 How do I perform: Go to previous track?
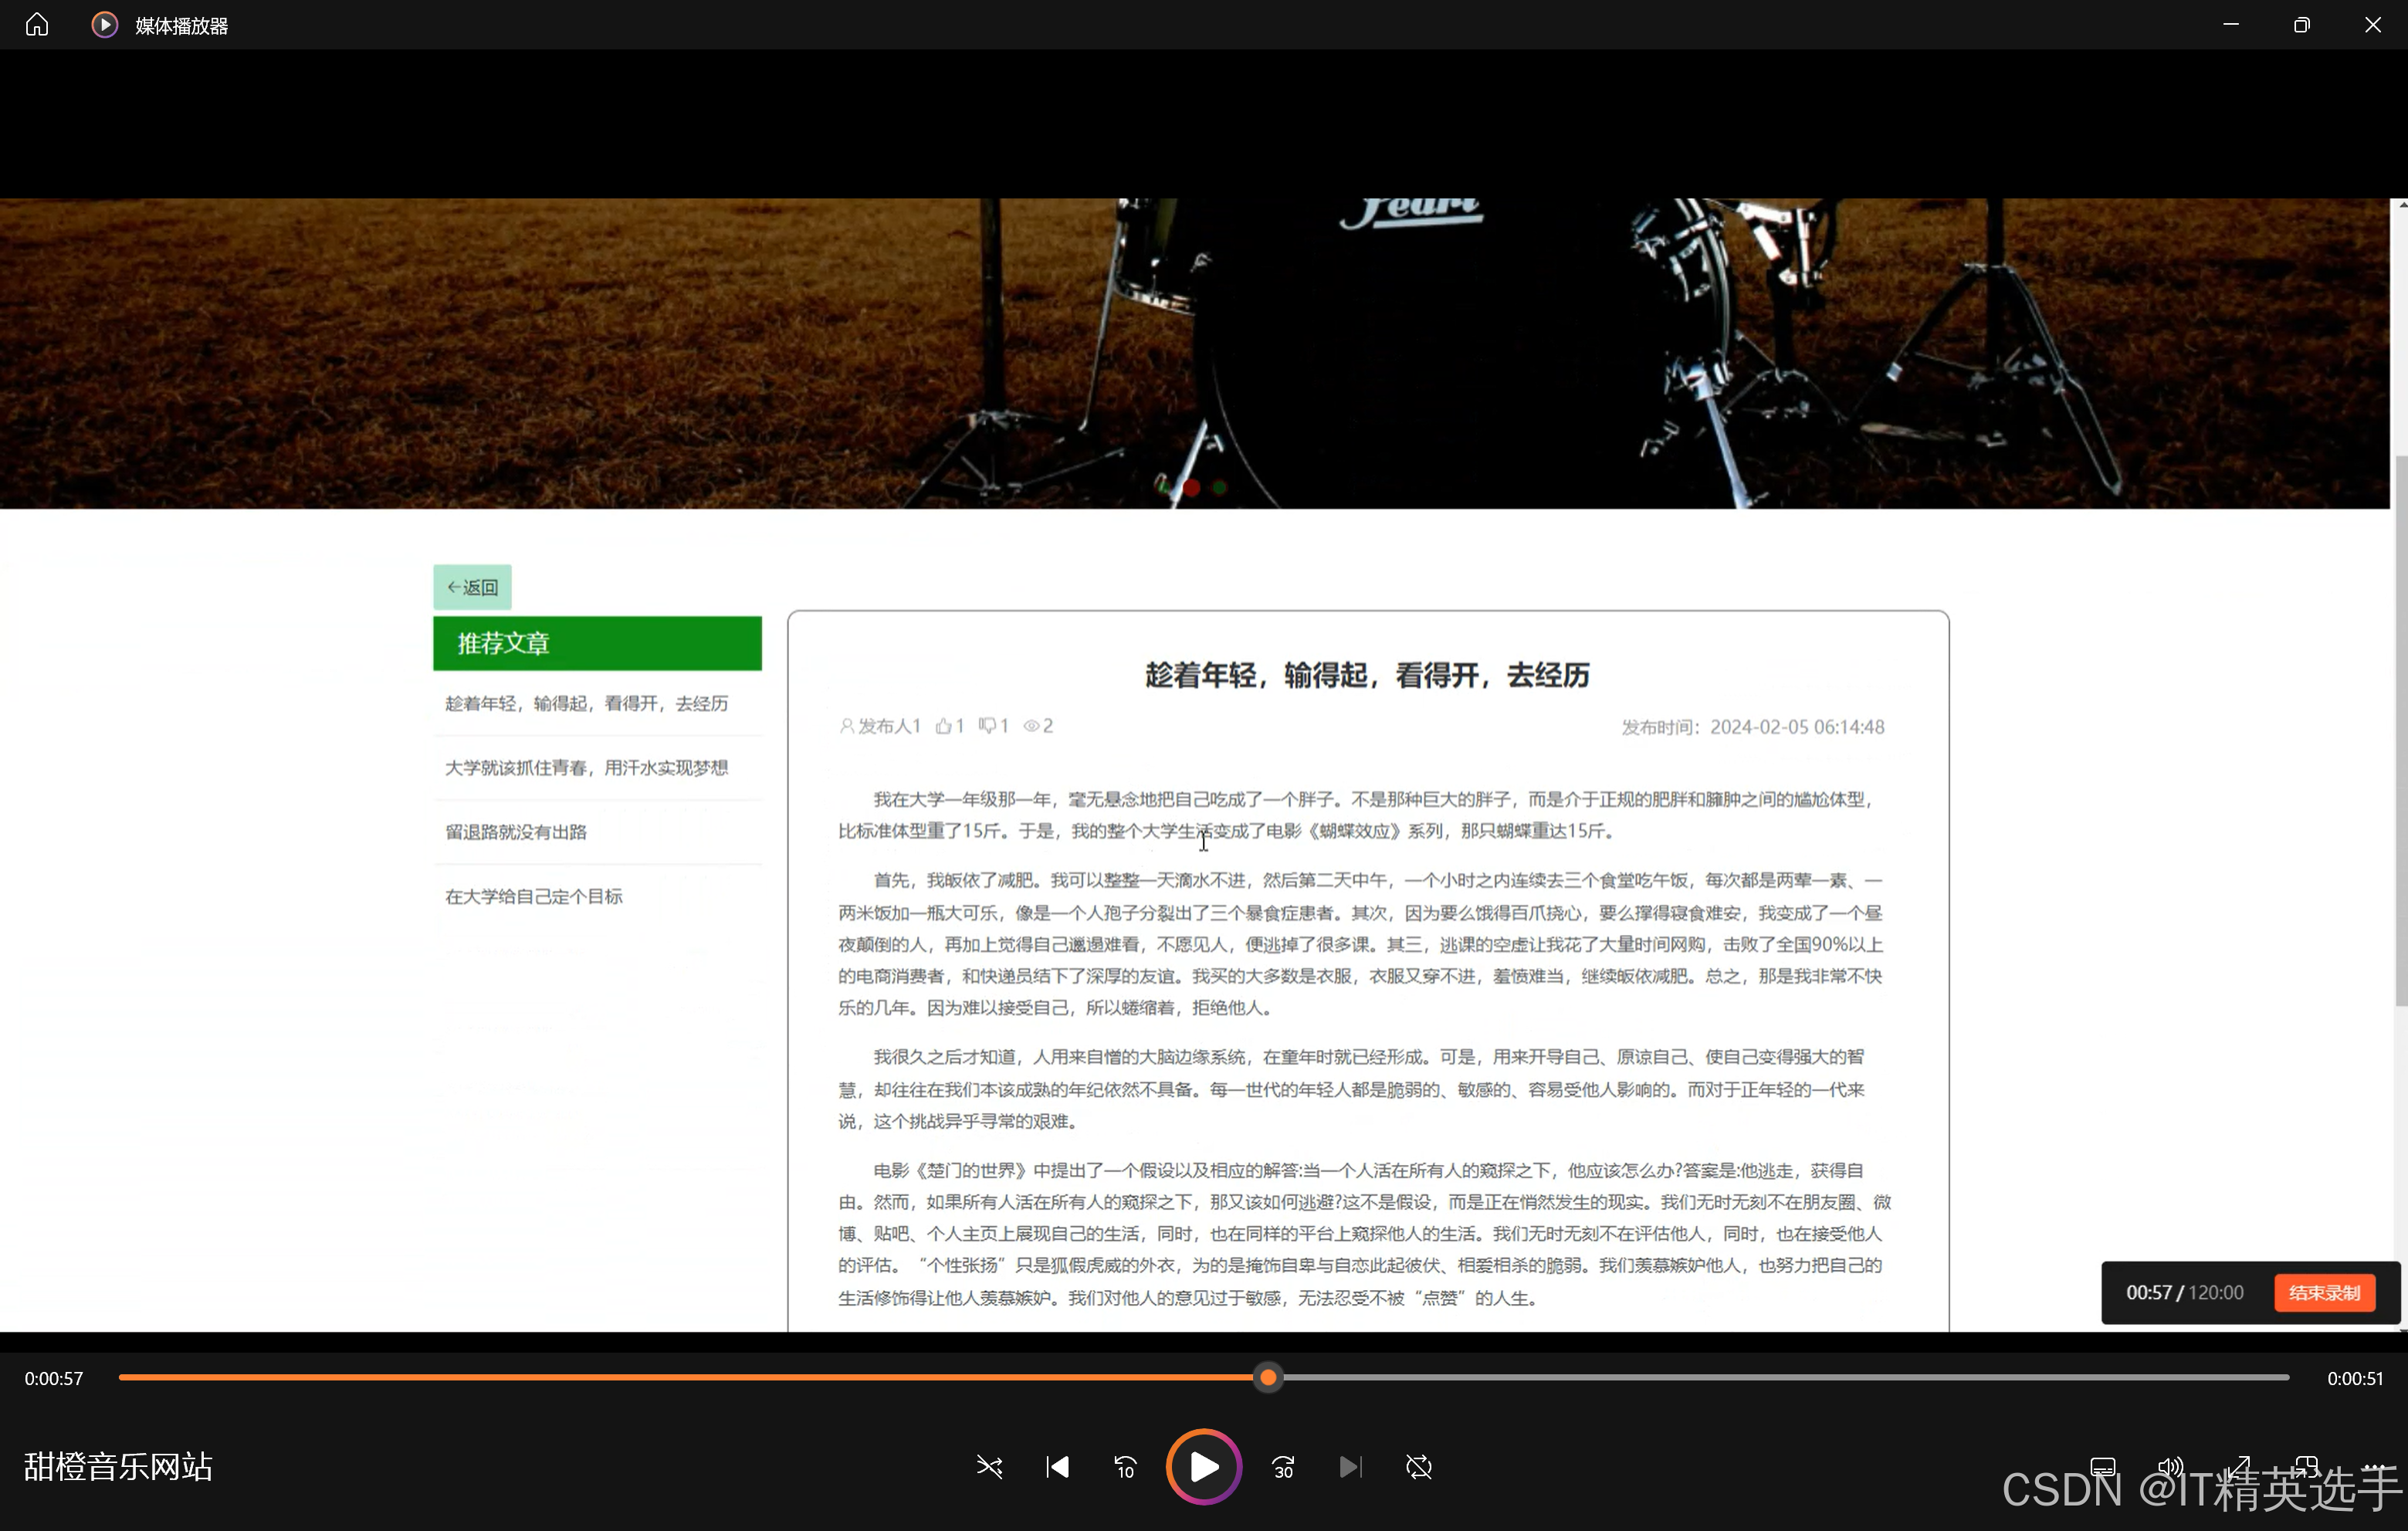[1057, 1467]
